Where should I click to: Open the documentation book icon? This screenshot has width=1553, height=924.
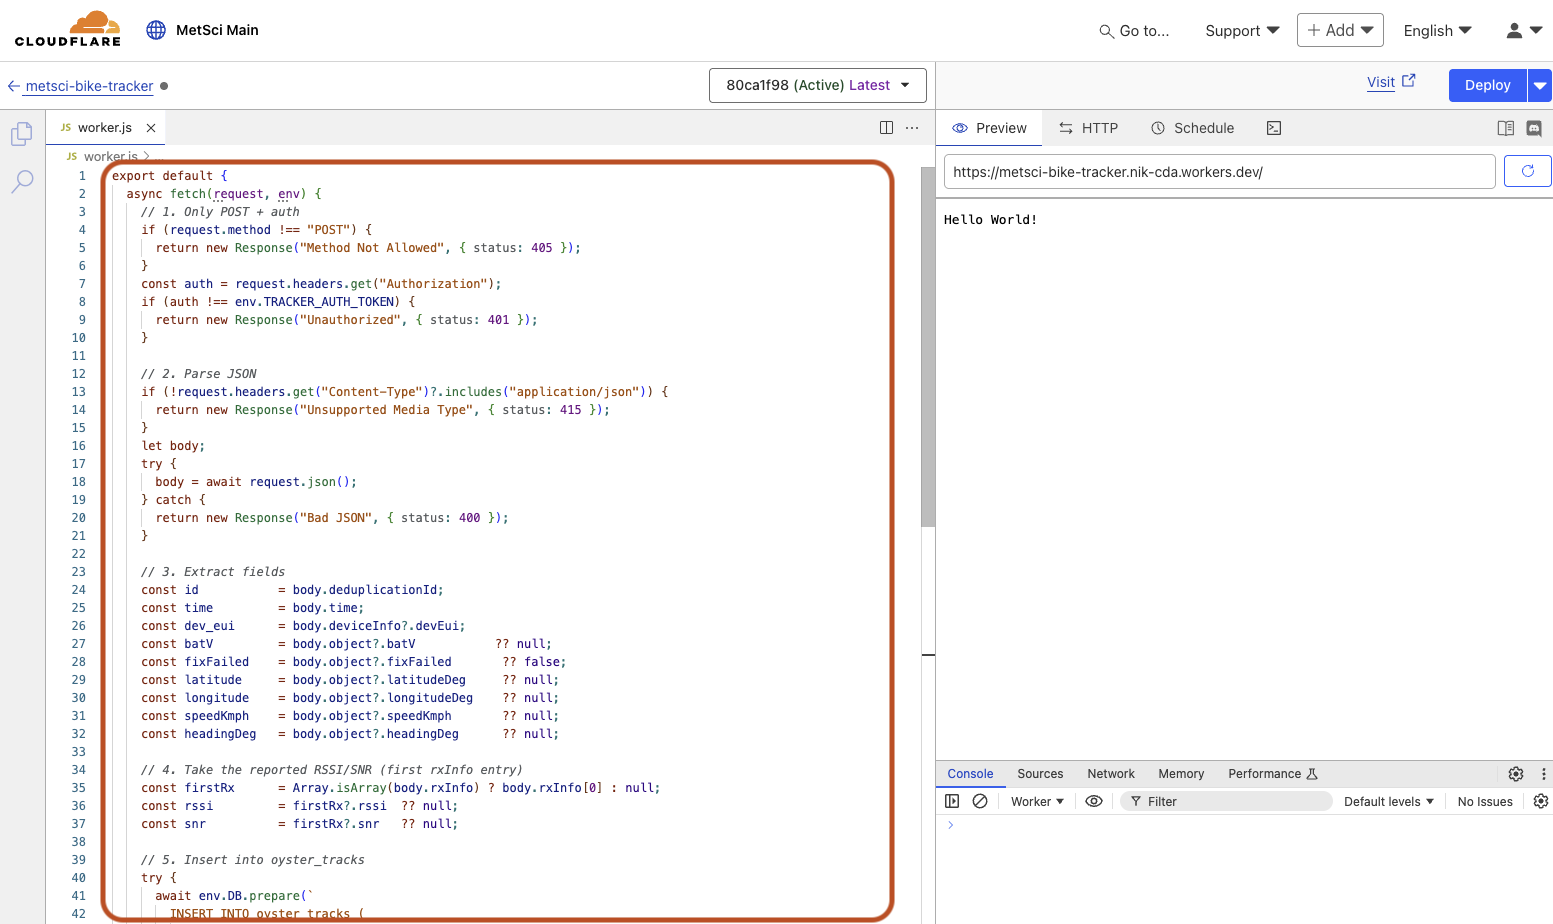[1506, 128]
